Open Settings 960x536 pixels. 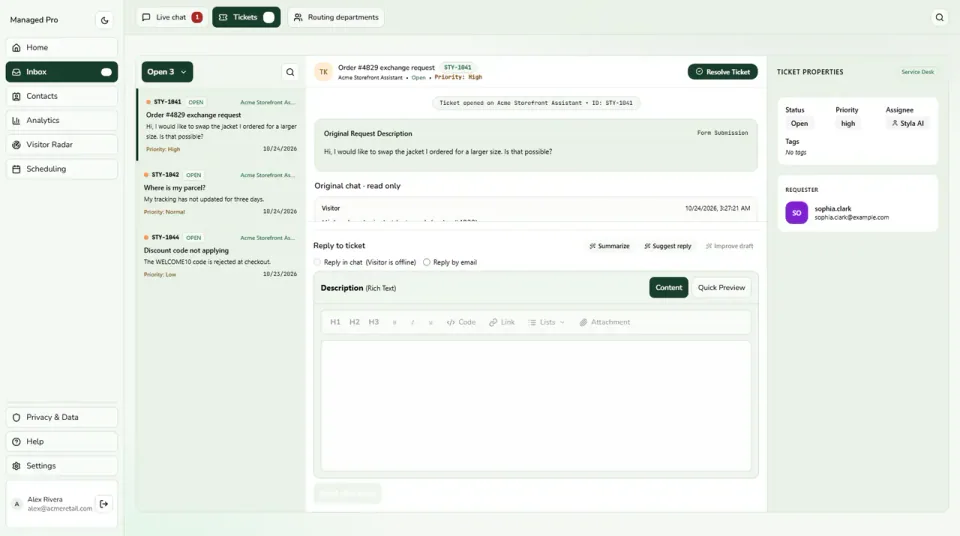pyautogui.click(x=62, y=466)
